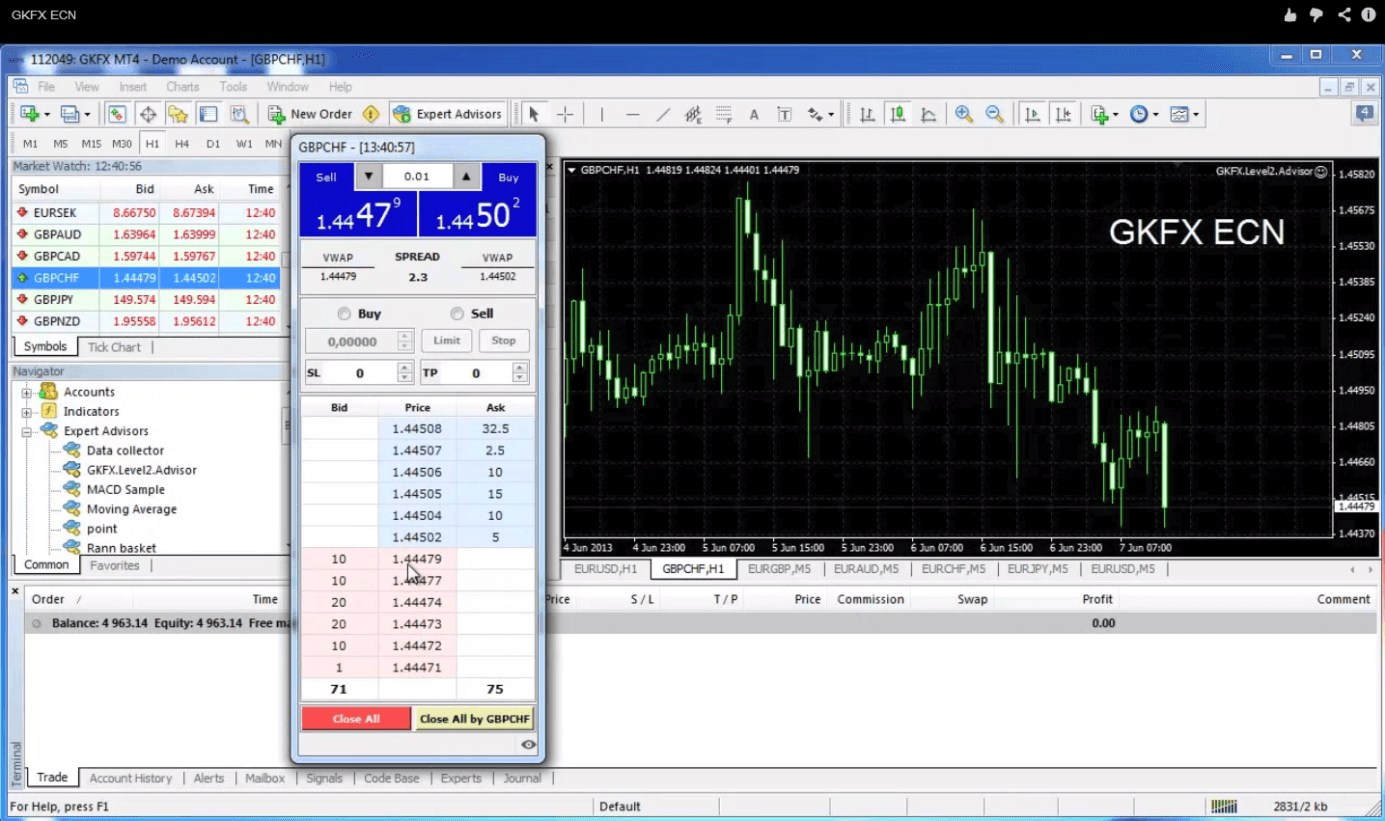Screen dimensions: 1385x821
Task: Toggle the Navigator star-folder toolbar icon
Action: coord(178,114)
